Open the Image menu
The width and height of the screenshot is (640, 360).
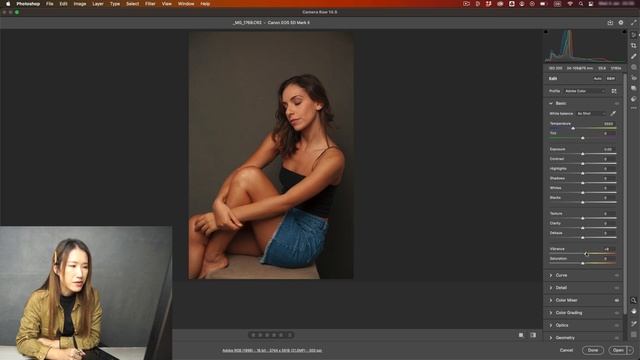tap(80, 4)
